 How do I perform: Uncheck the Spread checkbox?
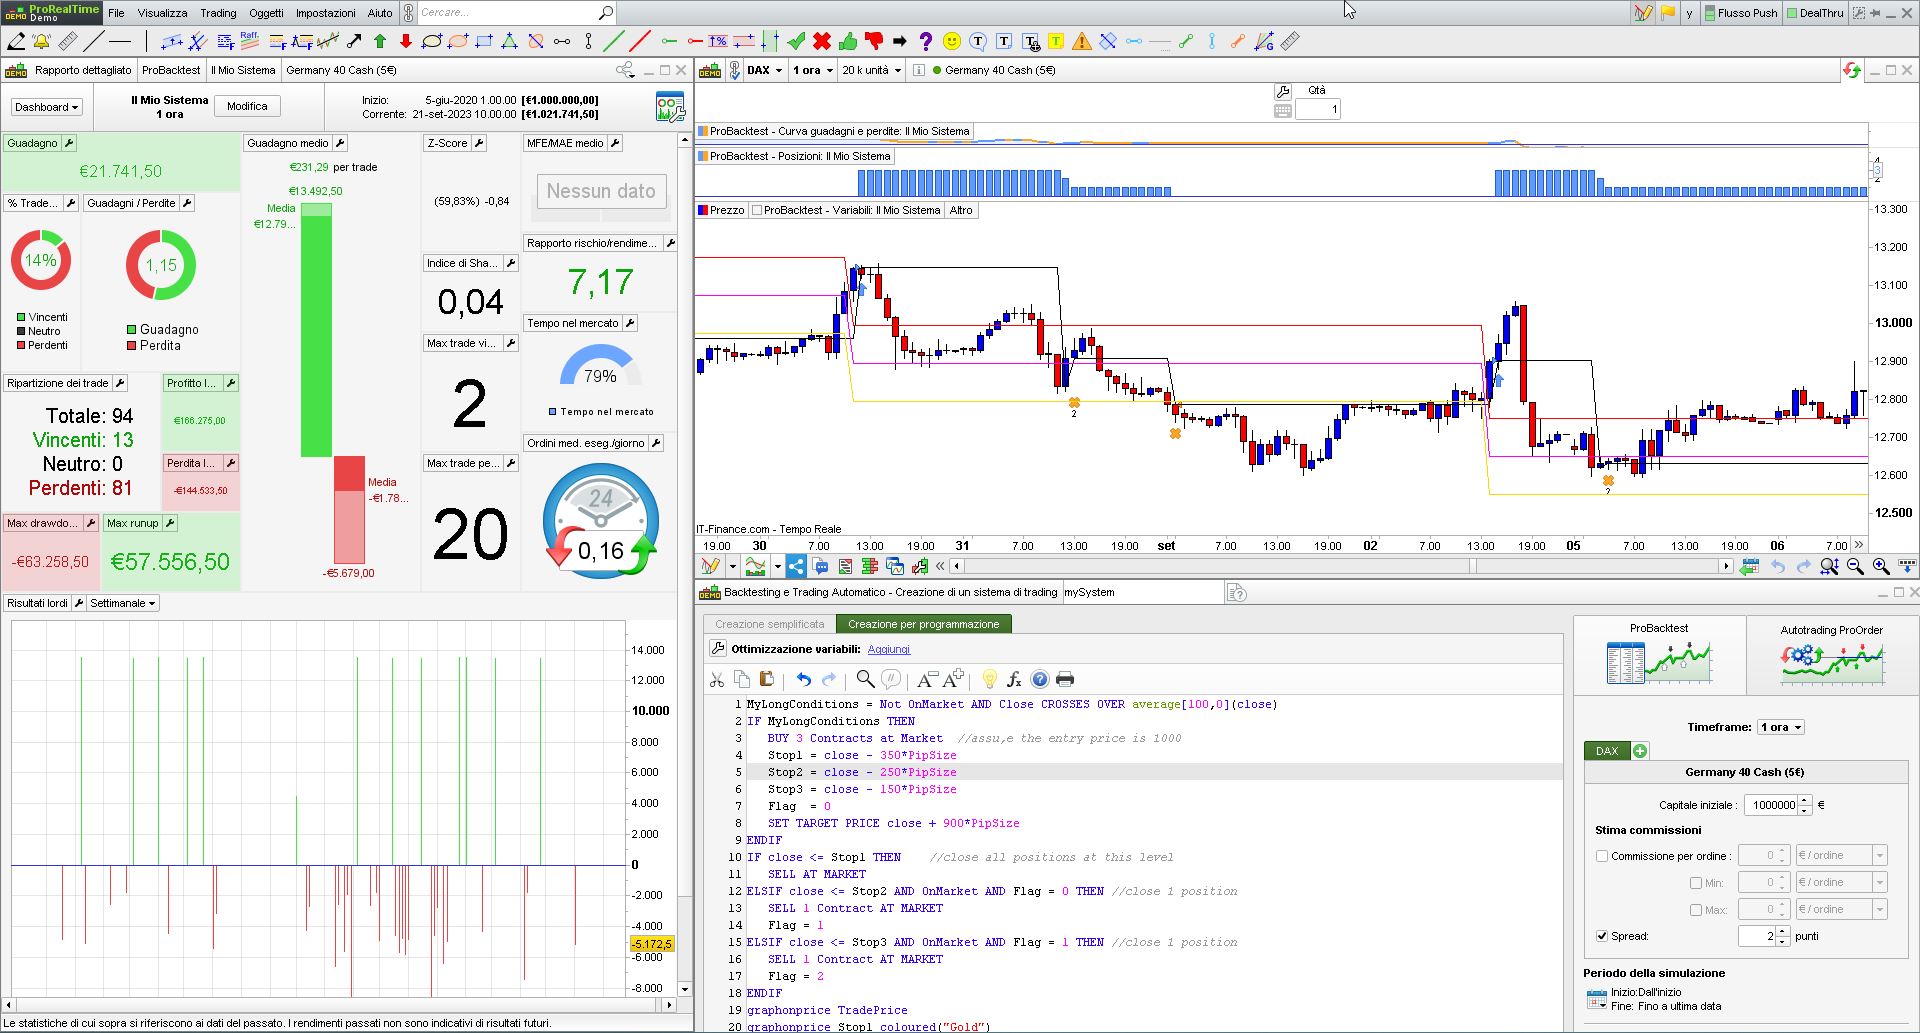(1602, 936)
